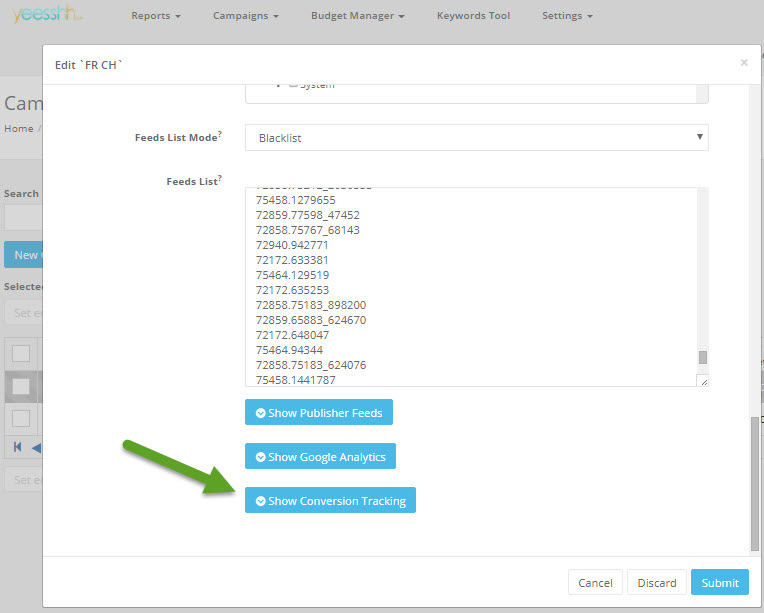Select feed entry 72858.75183_624076

tap(311, 365)
